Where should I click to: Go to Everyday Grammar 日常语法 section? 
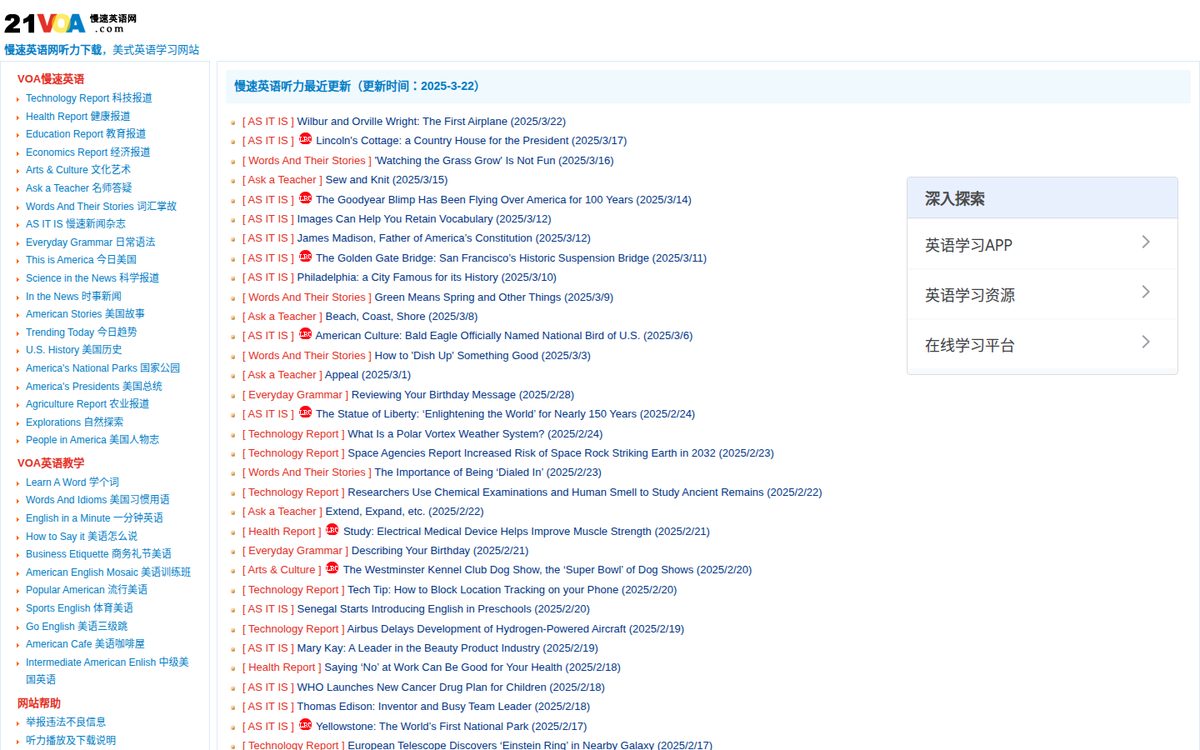click(91, 242)
